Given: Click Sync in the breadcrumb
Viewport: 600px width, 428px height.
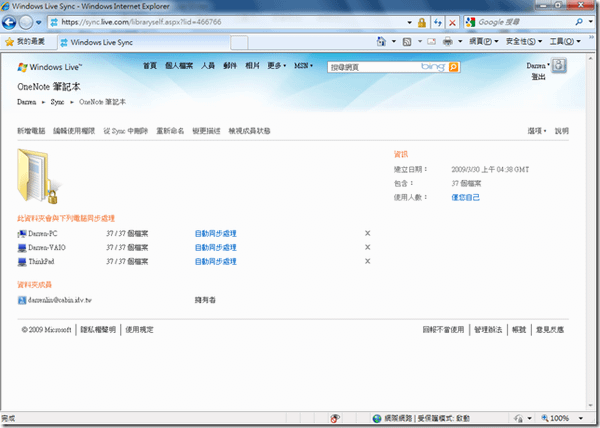Looking at the screenshot, I should 57,102.
